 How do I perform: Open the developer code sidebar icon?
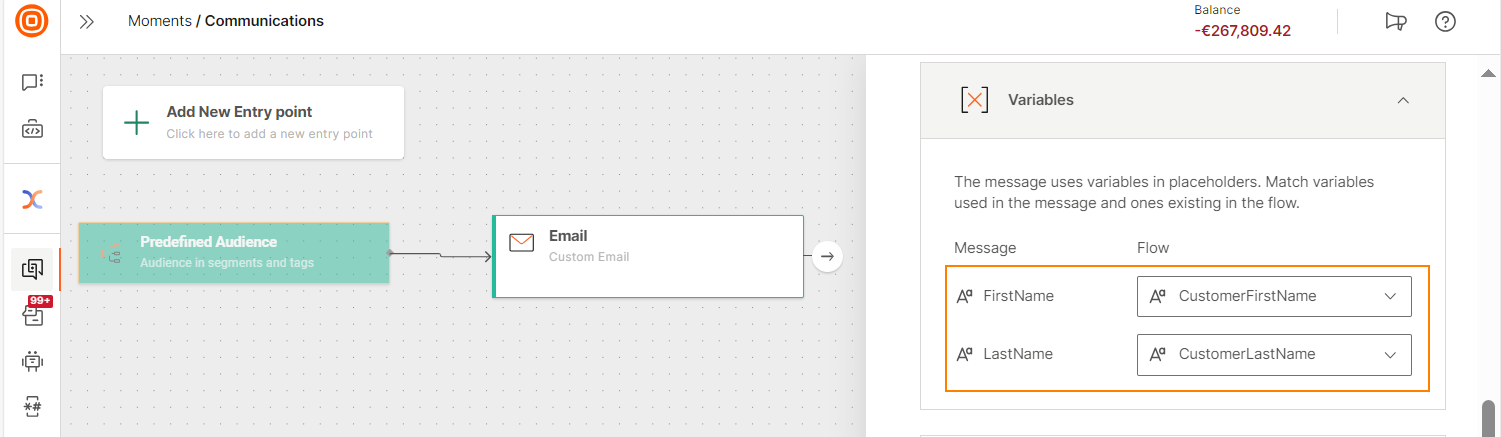[32, 130]
